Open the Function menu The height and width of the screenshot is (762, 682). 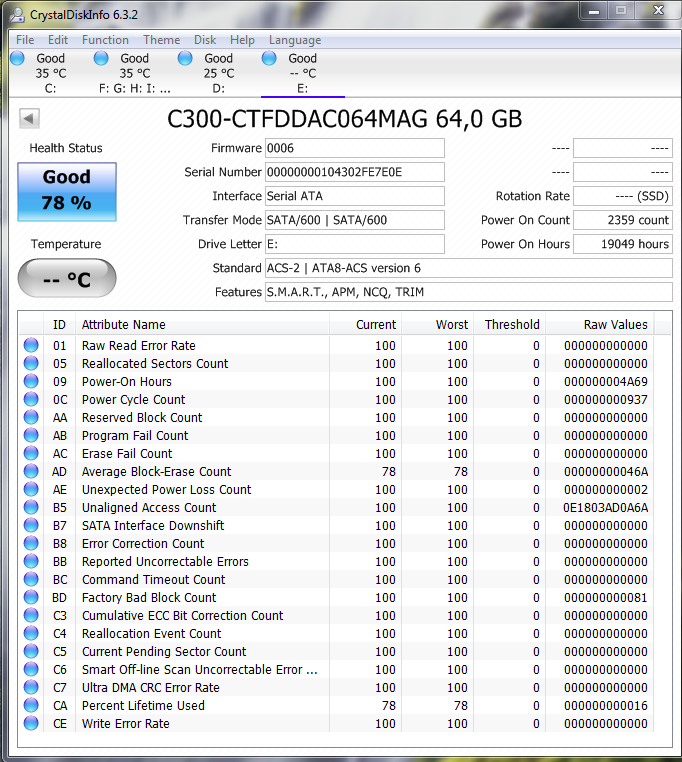tap(105, 40)
